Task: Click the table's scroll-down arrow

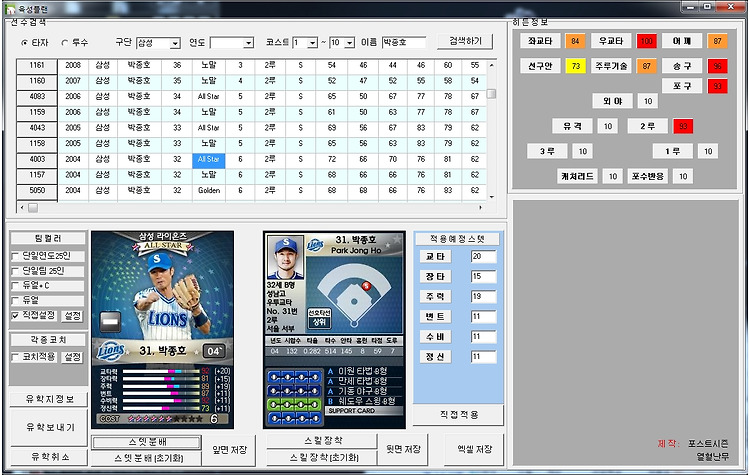Action: click(x=491, y=197)
